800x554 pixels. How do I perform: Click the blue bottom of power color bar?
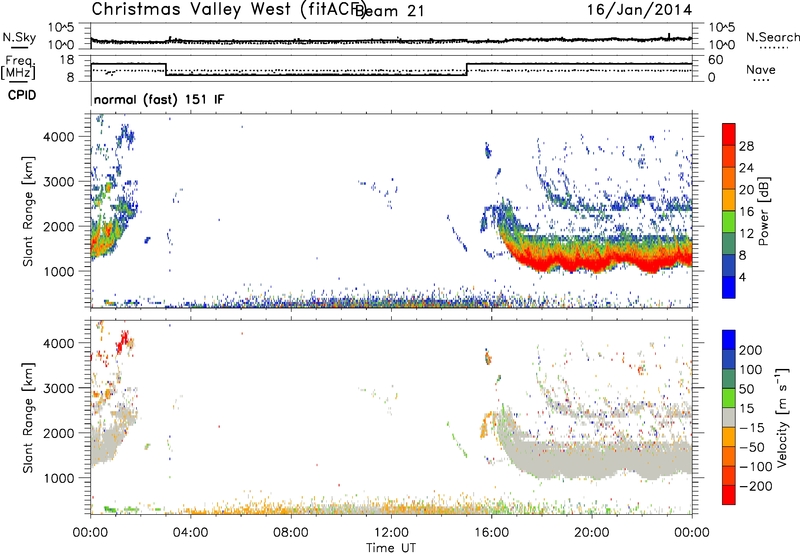click(729, 288)
